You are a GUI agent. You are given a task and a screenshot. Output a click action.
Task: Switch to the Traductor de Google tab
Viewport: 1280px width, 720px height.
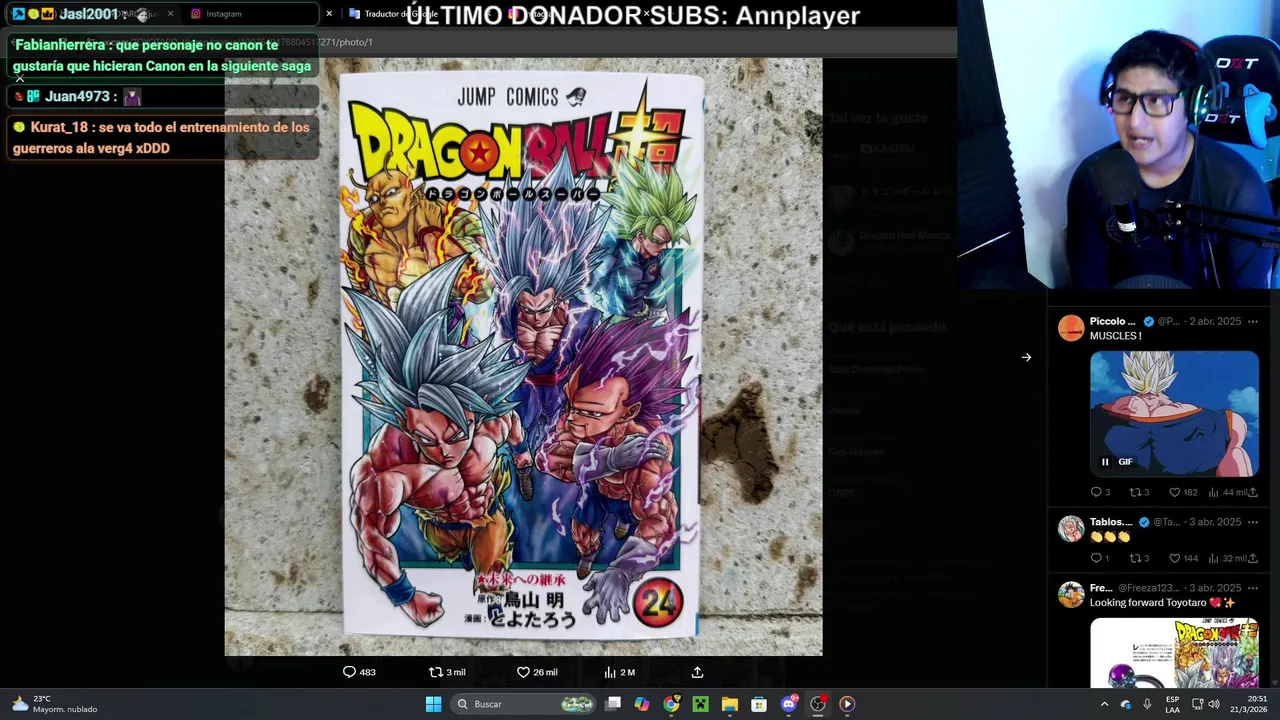[x=400, y=14]
